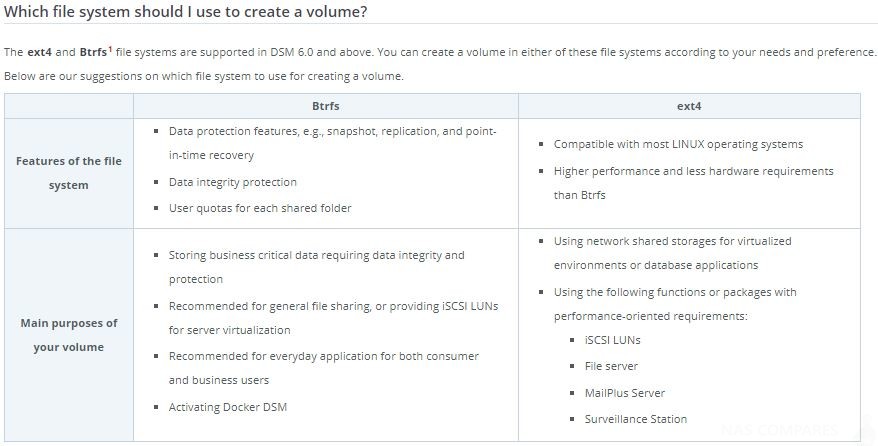The image size is (878, 446).
Task: Click 'Compatible with most LINUX operating systems' text
Action: (678, 144)
